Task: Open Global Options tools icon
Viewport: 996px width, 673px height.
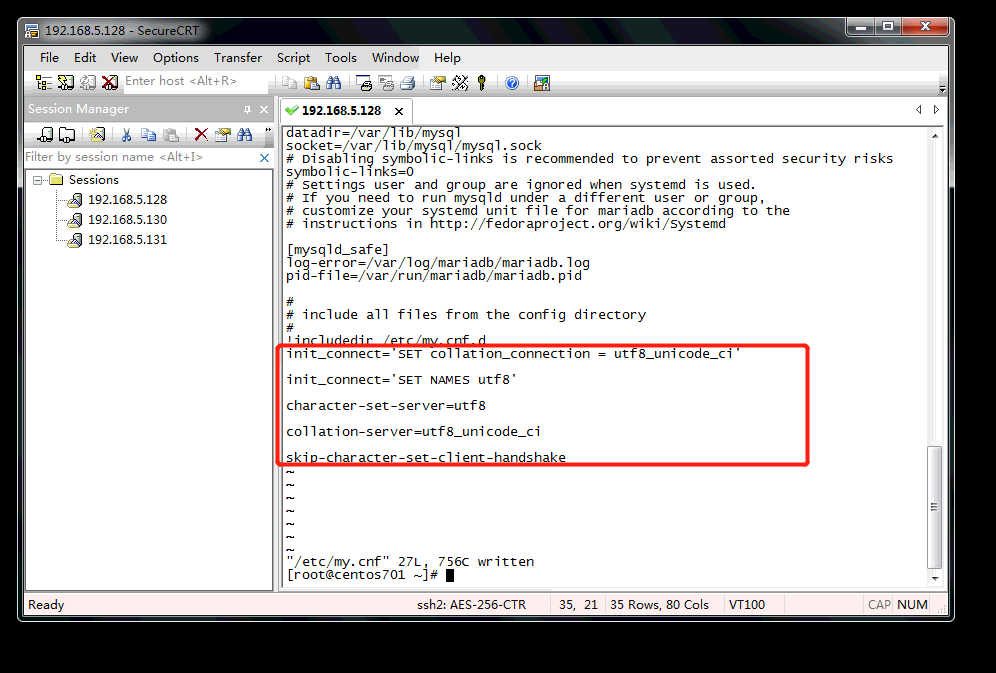Action: (460, 83)
